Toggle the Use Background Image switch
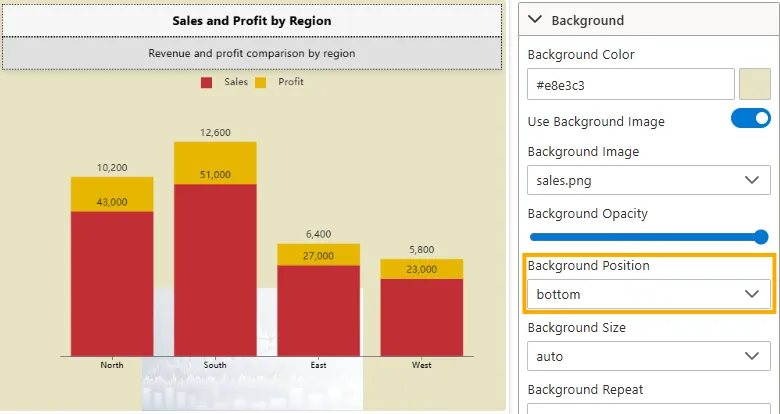Image resolution: width=780 pixels, height=414 pixels. click(750, 119)
